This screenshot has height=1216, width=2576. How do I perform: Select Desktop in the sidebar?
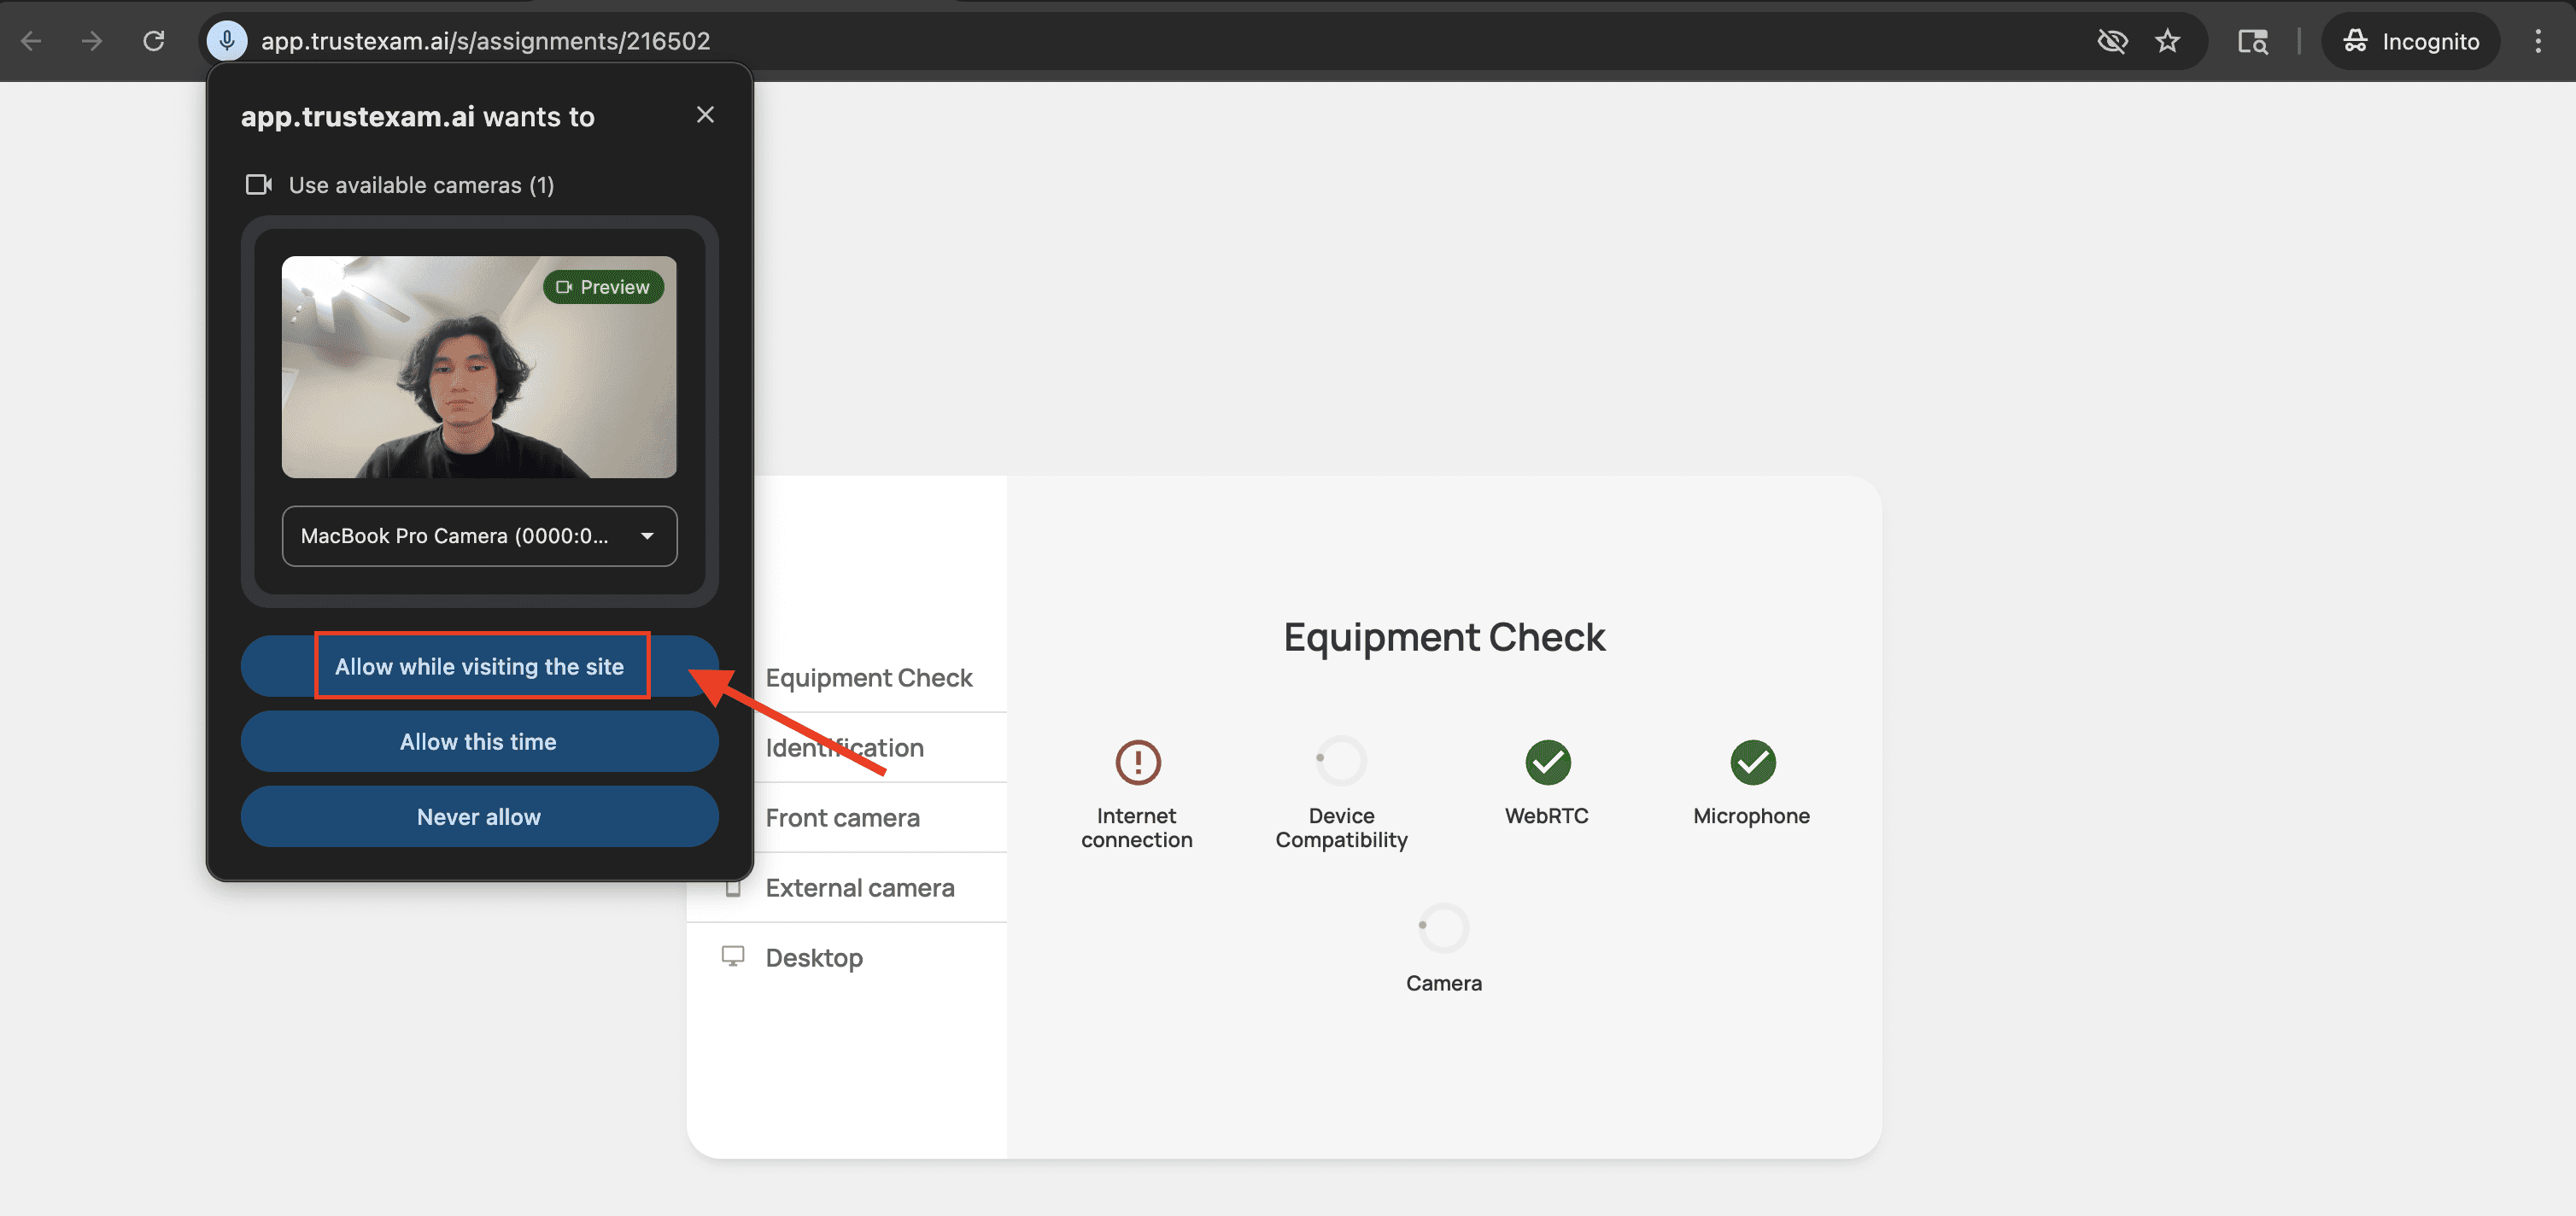846,958
